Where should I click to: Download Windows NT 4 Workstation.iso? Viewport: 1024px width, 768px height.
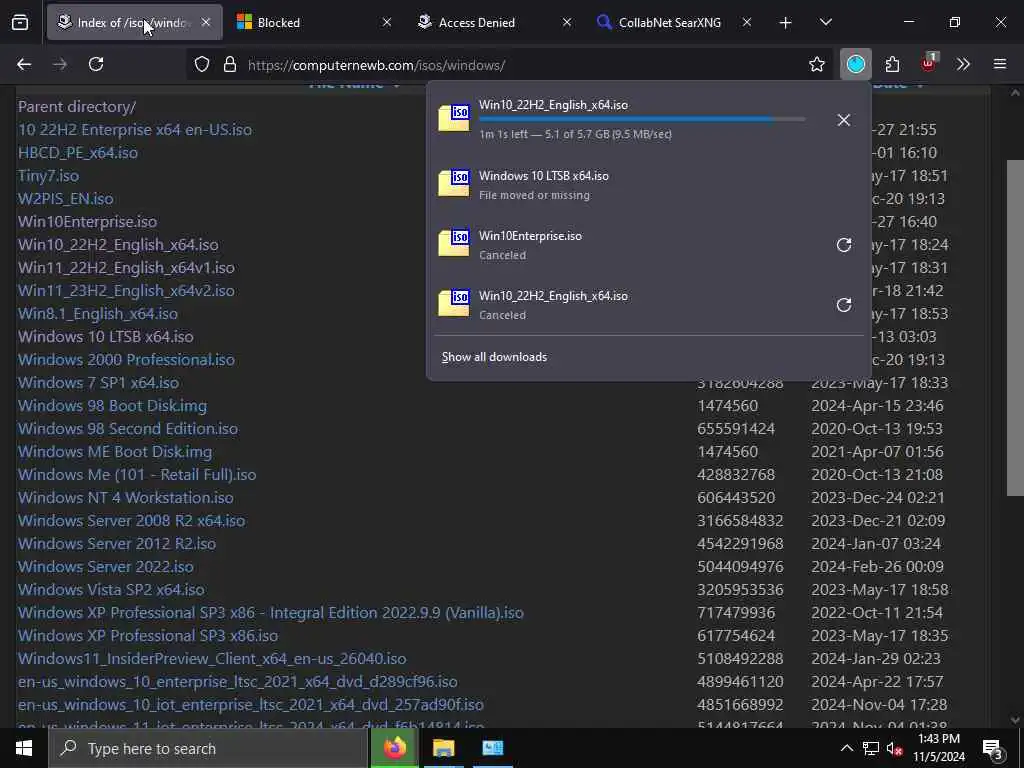point(125,498)
